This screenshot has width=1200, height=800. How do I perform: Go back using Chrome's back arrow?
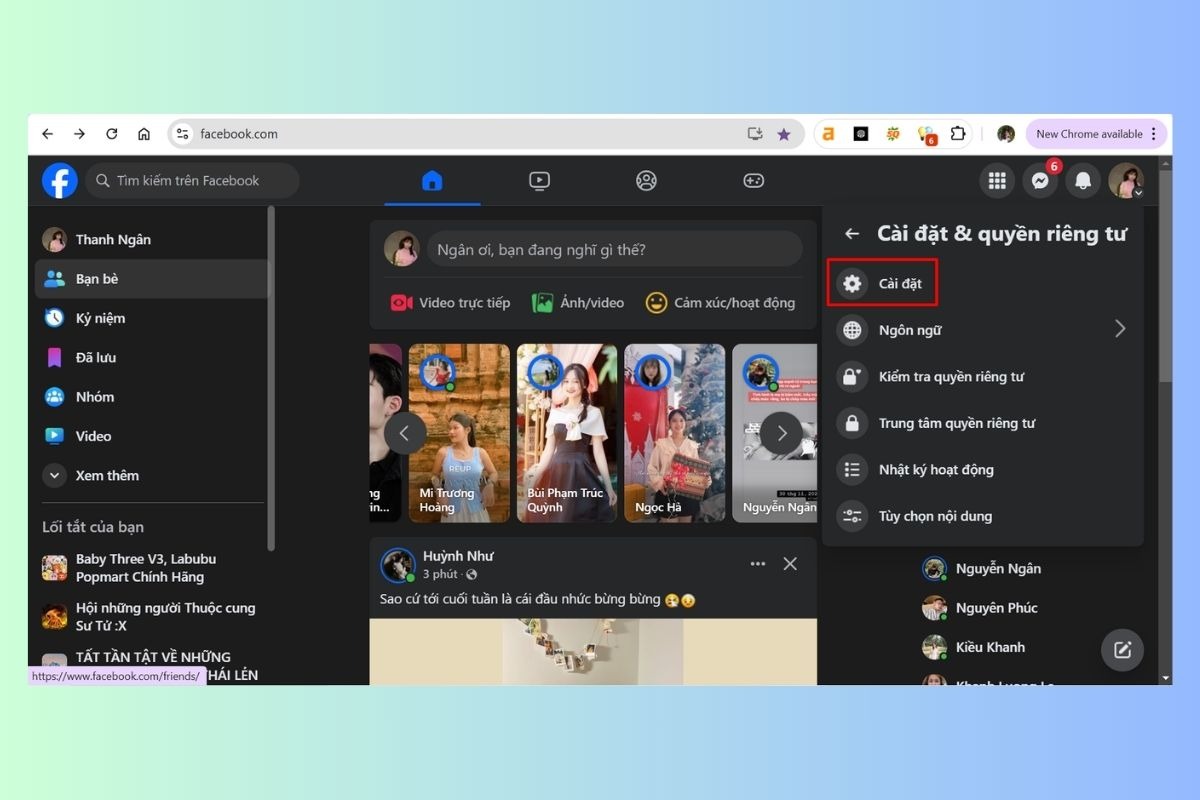coord(48,134)
